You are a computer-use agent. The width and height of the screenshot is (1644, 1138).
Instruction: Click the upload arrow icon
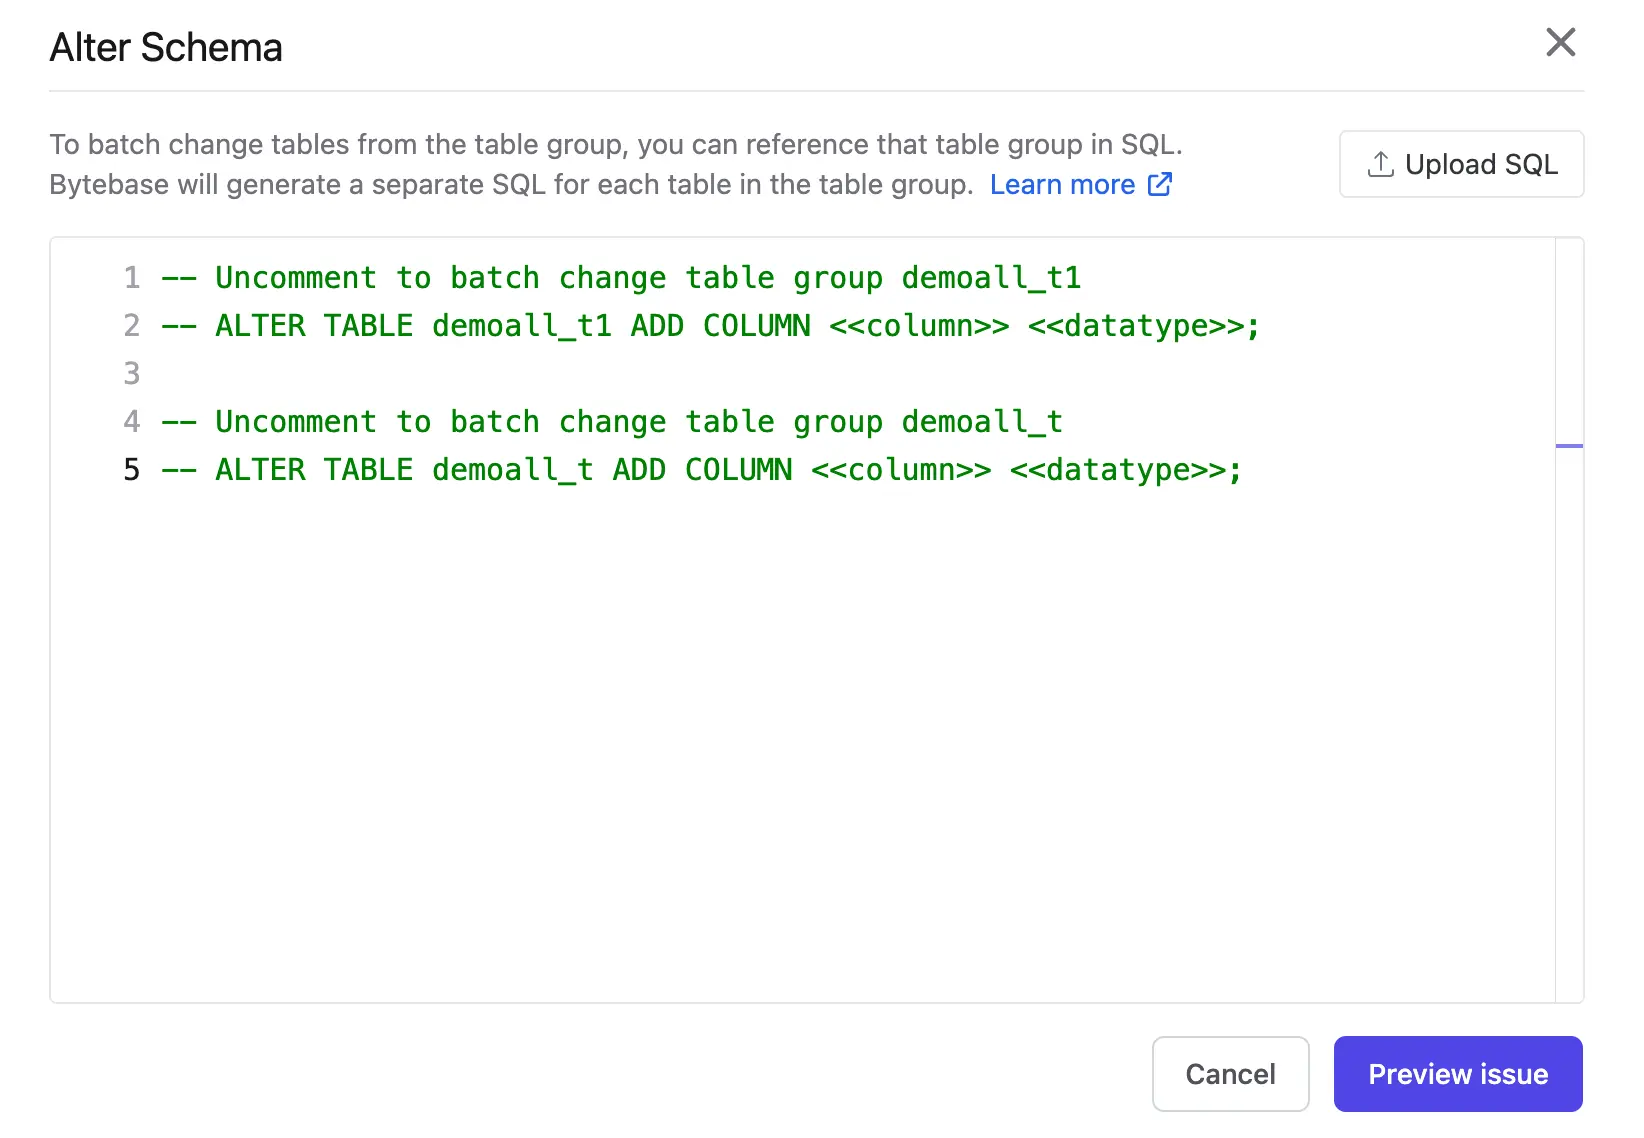(x=1381, y=164)
